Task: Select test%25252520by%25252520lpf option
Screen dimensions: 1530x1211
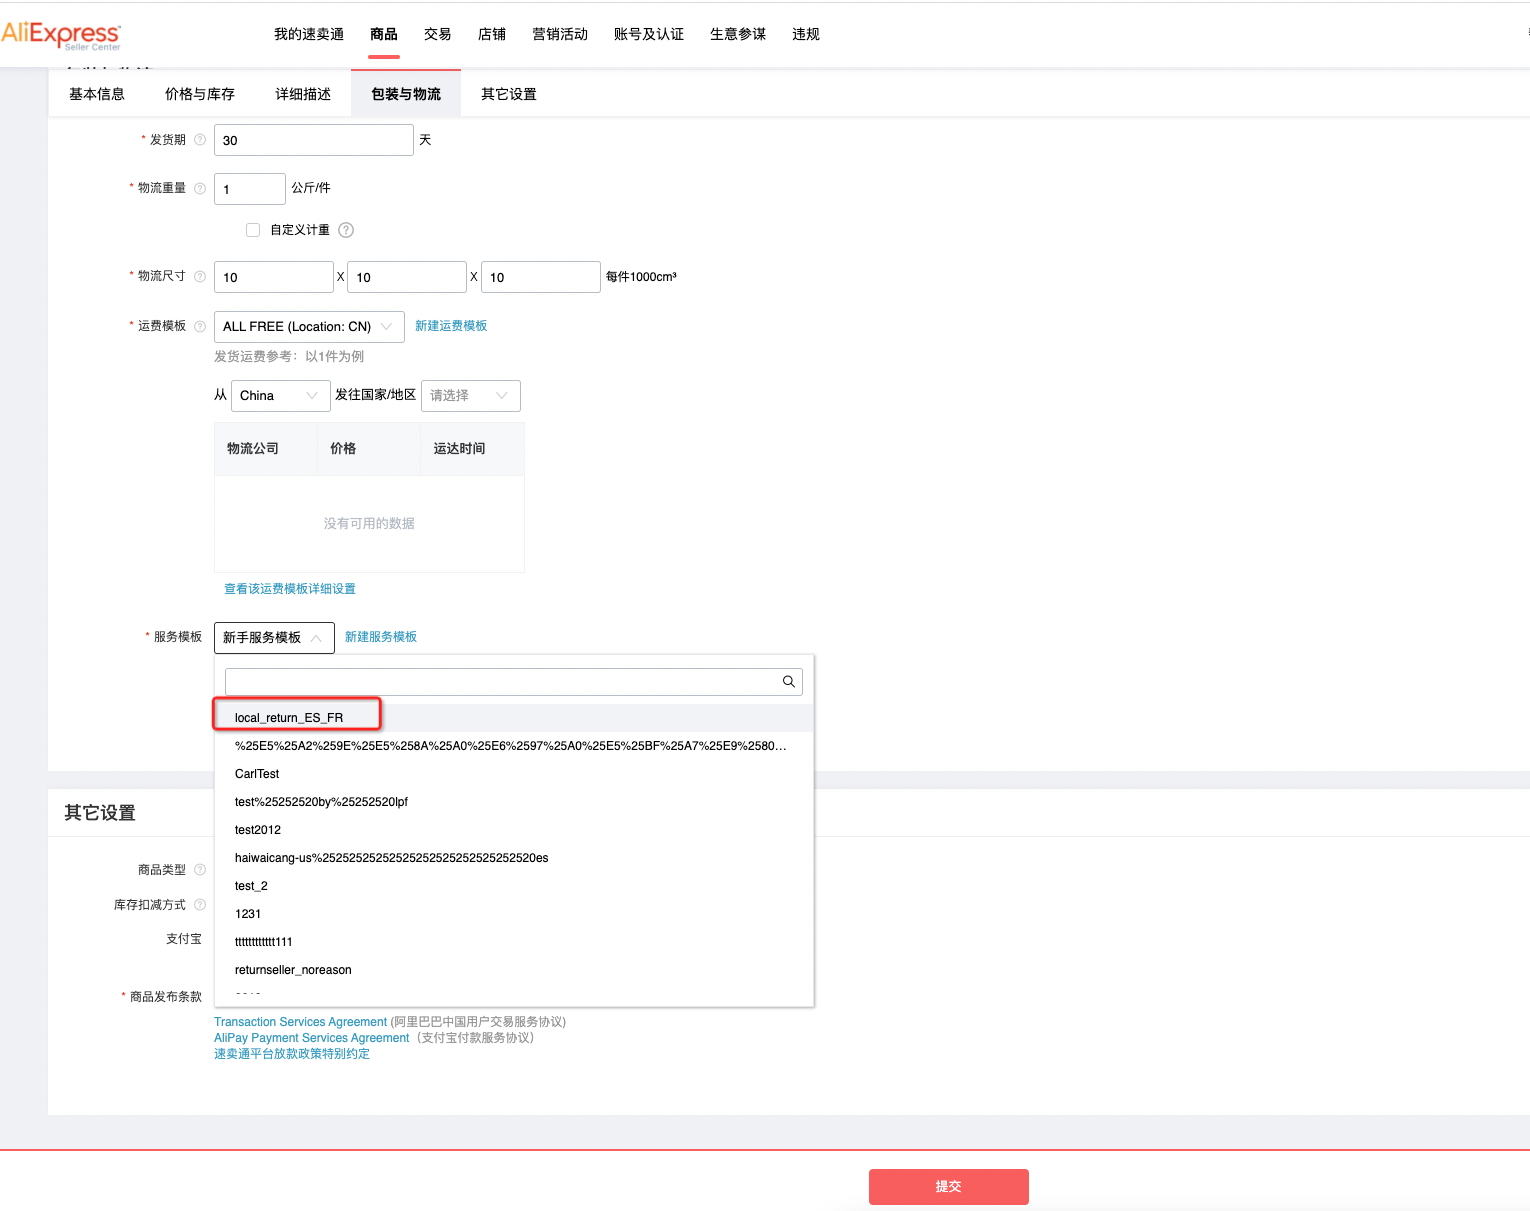Action: [x=515, y=802]
